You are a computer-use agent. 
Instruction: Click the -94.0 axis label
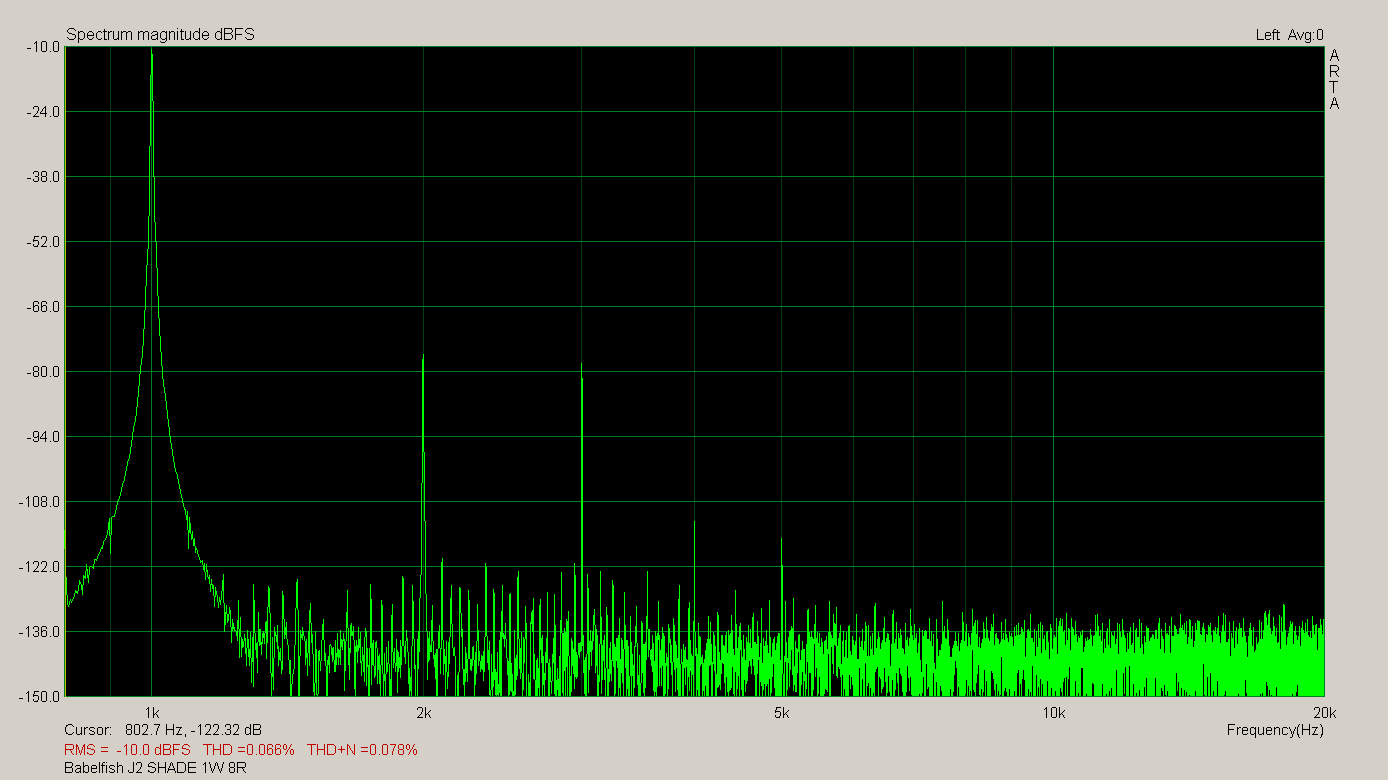click(x=42, y=437)
